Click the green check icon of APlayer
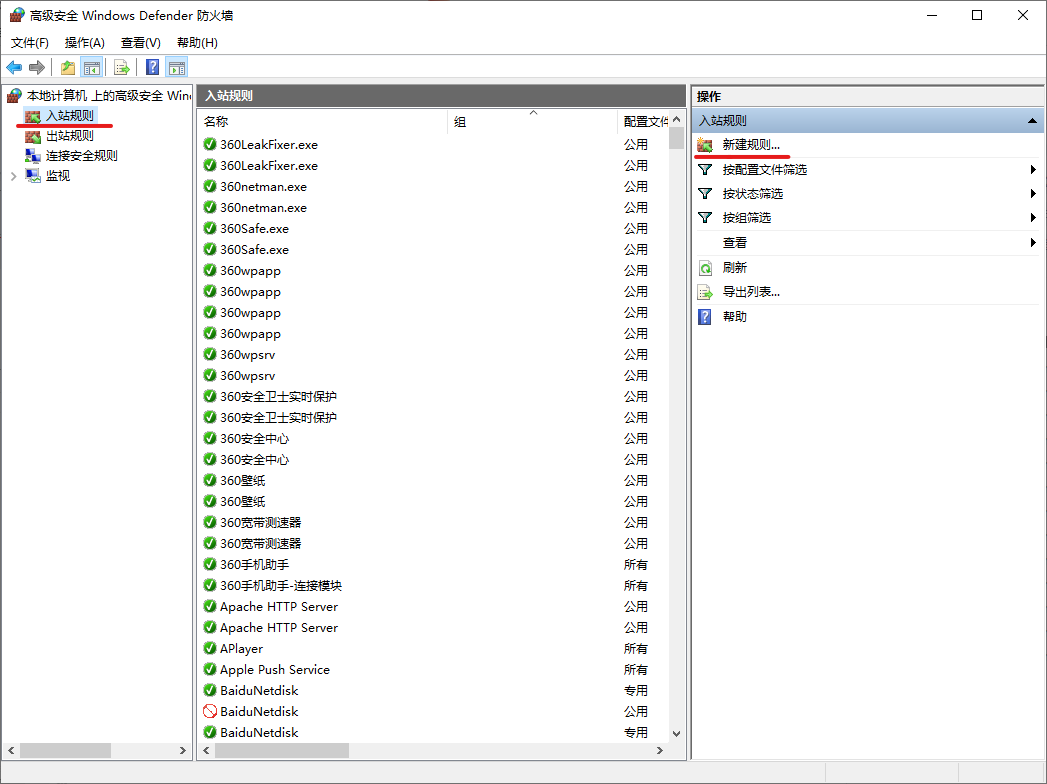Image resolution: width=1047 pixels, height=784 pixels. [x=210, y=648]
